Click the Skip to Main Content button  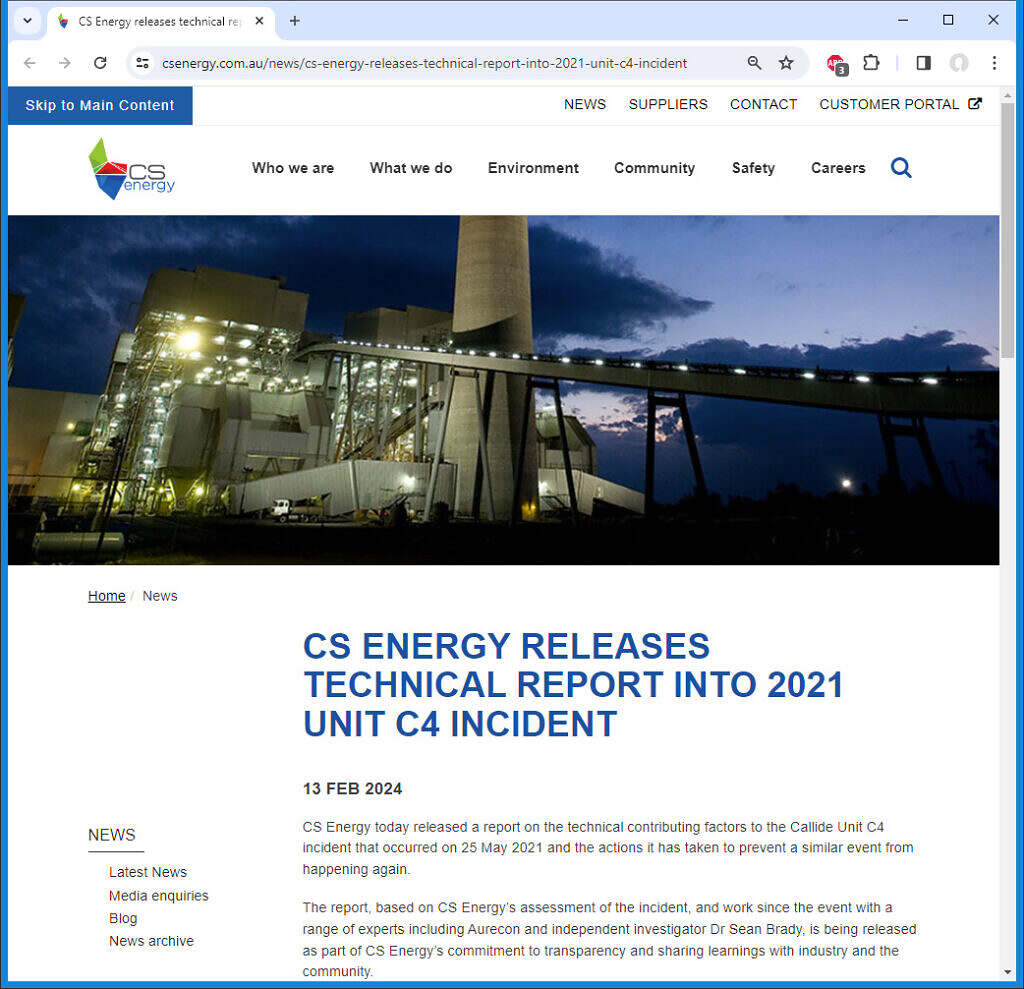[x=99, y=104]
